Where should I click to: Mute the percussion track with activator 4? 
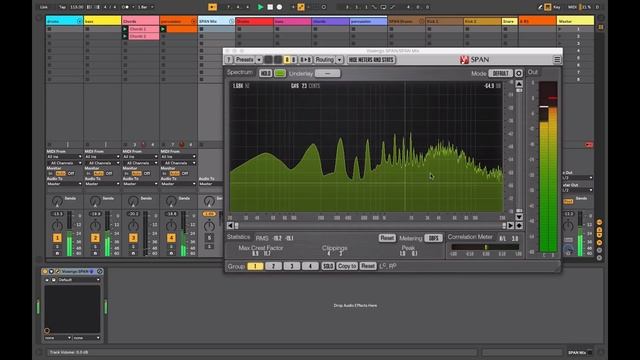(x=171, y=238)
